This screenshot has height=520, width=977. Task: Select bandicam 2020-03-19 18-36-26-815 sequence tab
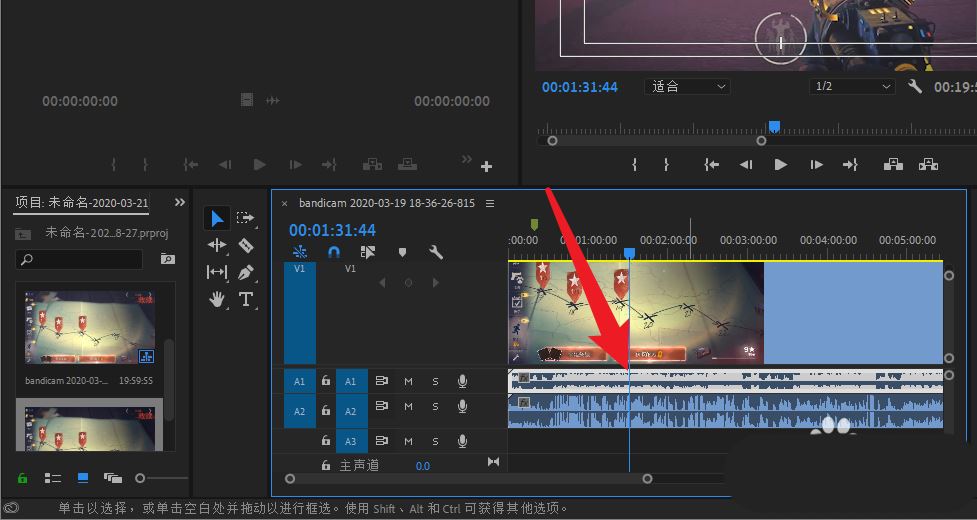point(386,203)
